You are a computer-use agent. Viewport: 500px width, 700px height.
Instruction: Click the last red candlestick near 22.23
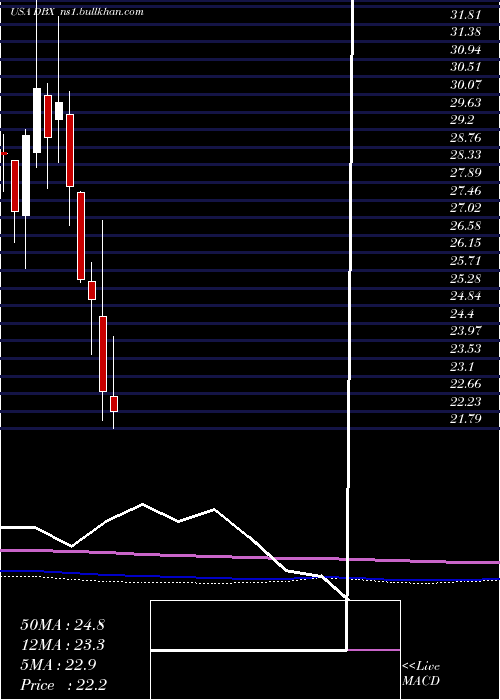tap(114, 404)
